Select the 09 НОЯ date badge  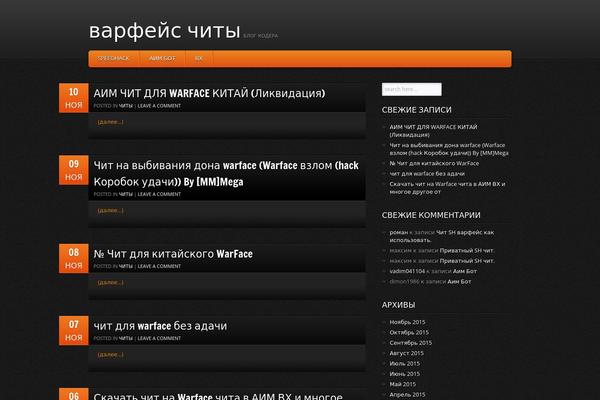pyautogui.click(x=73, y=170)
